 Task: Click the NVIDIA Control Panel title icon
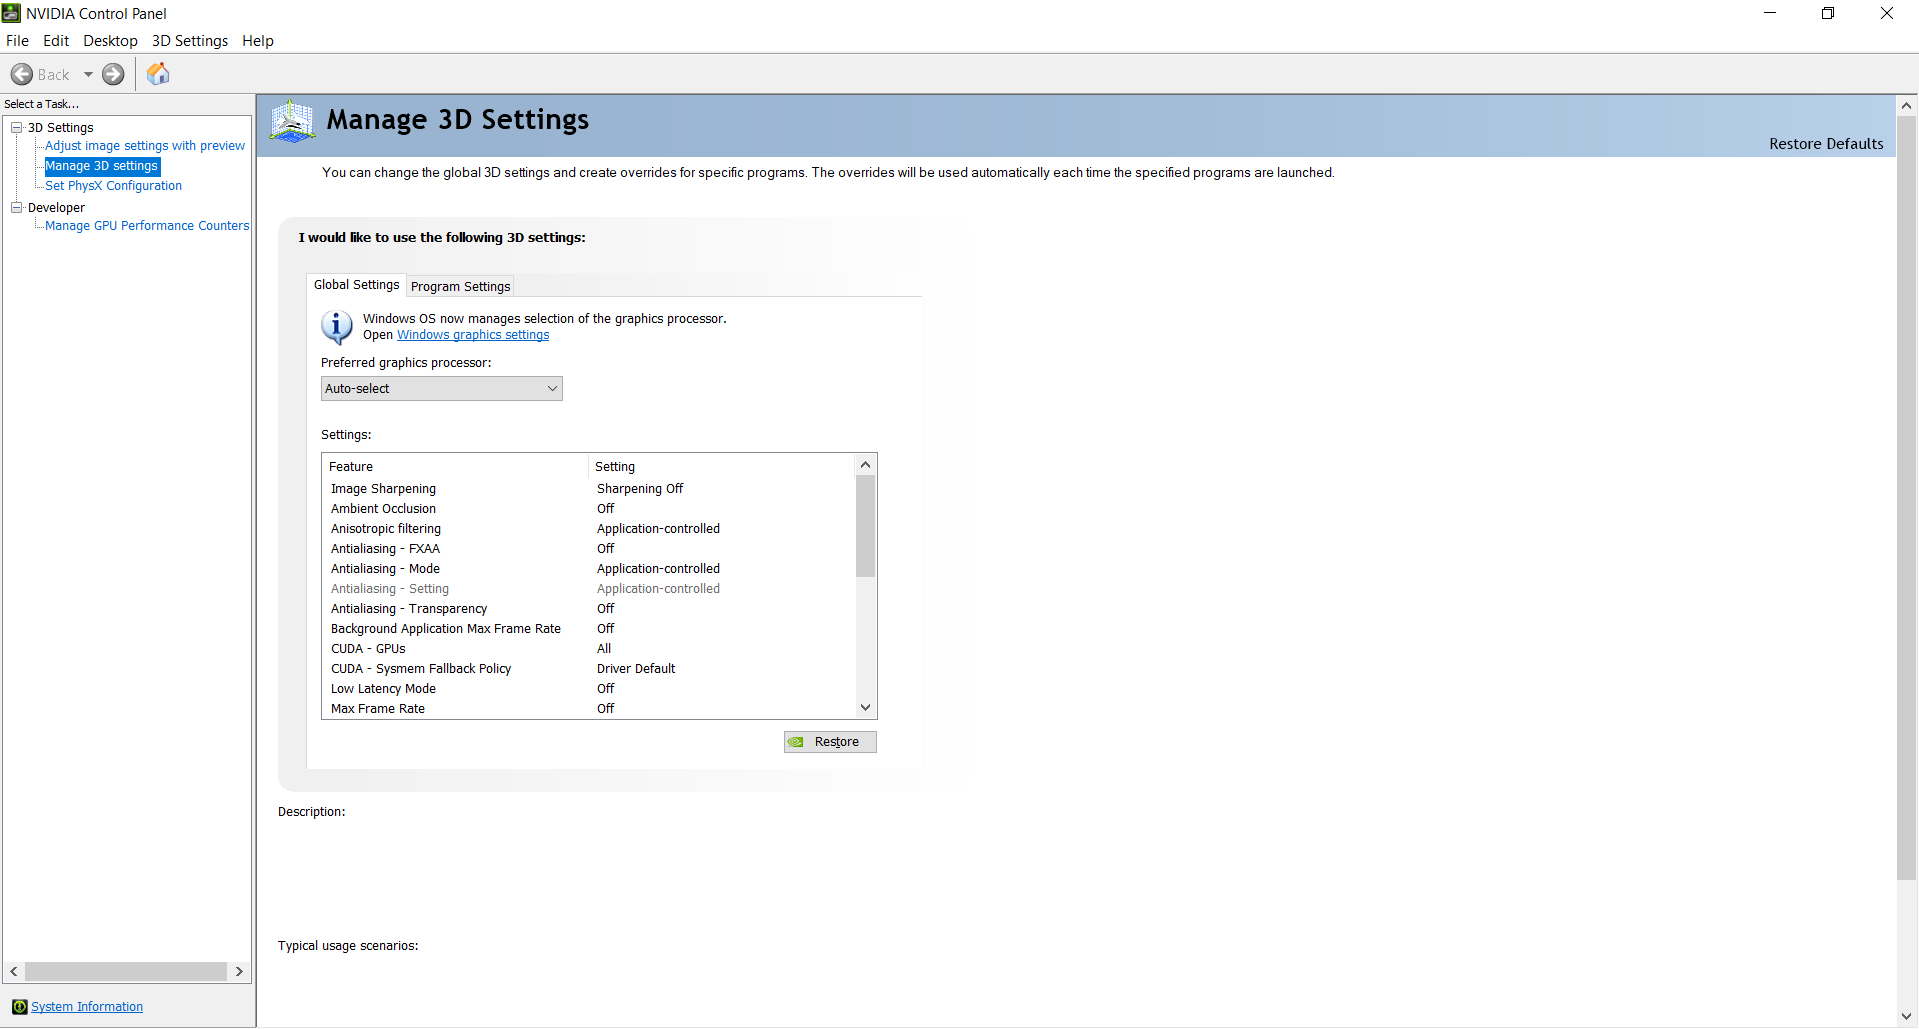pos(12,13)
